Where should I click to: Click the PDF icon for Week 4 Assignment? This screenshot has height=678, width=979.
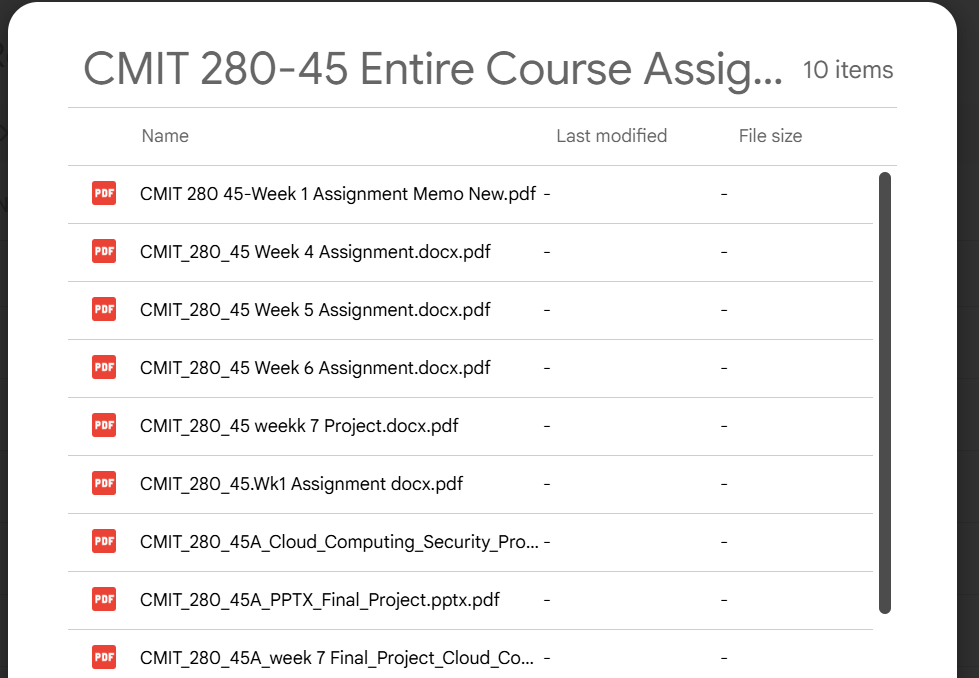(x=103, y=251)
